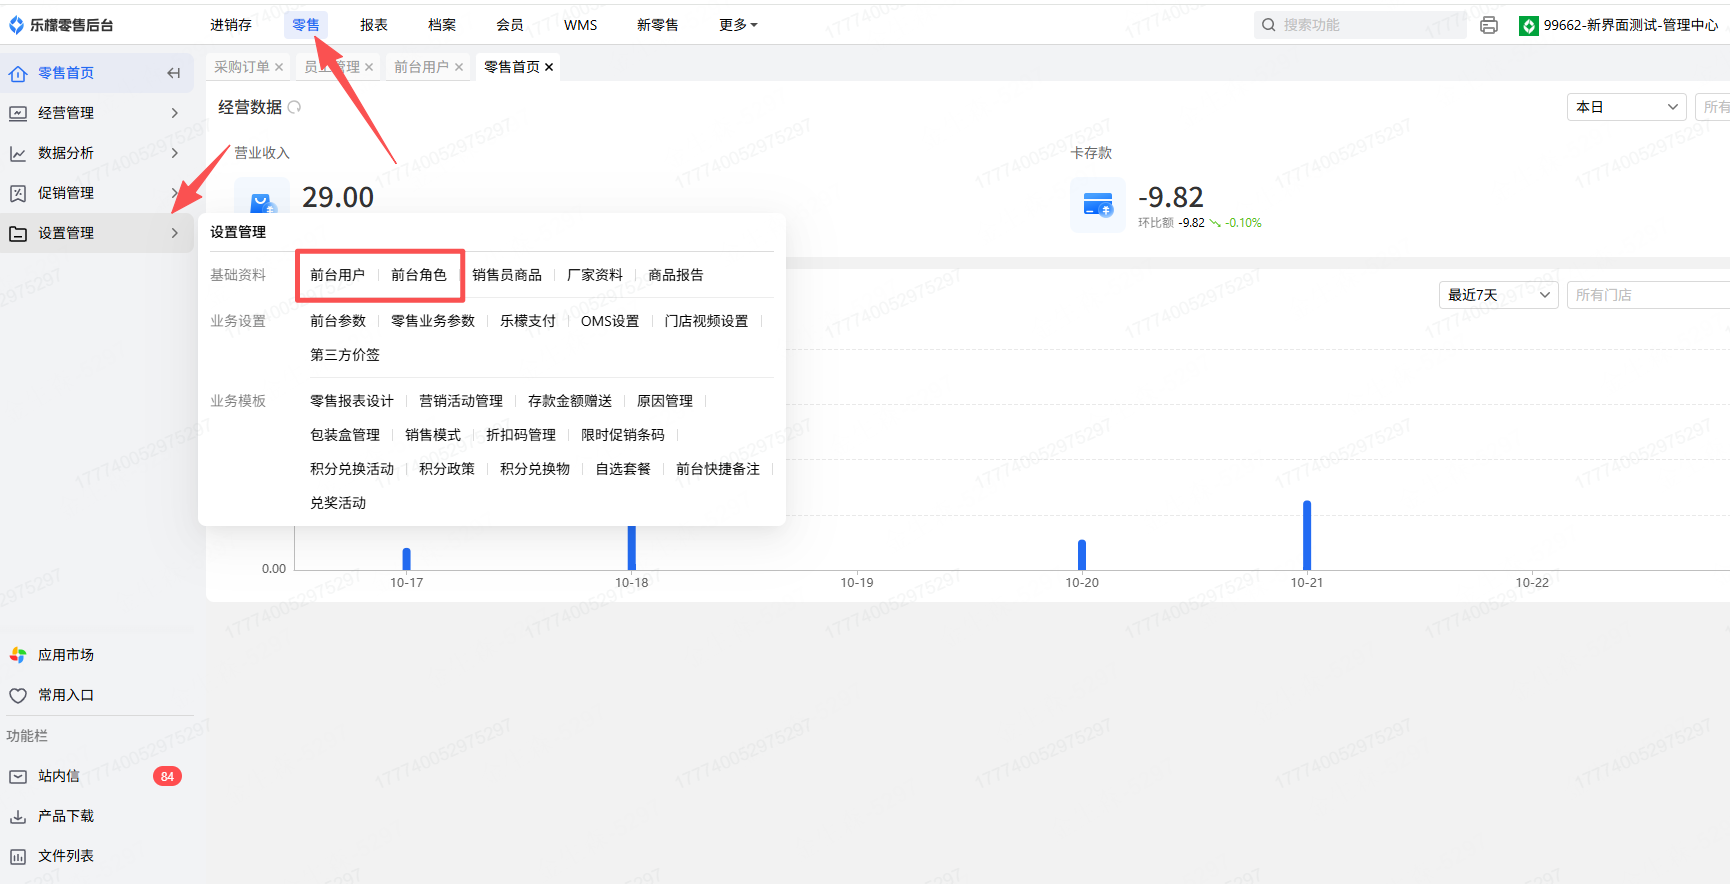Screen dimensions: 1730x884
Task: Click the 零售首页 home icon in sidebar
Action: coord(18,73)
